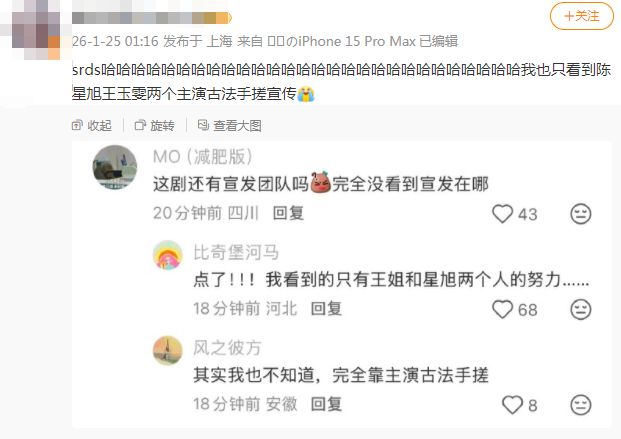Open MO (减肥版)'s avatar profile
621x439 pixels.
(x=115, y=167)
